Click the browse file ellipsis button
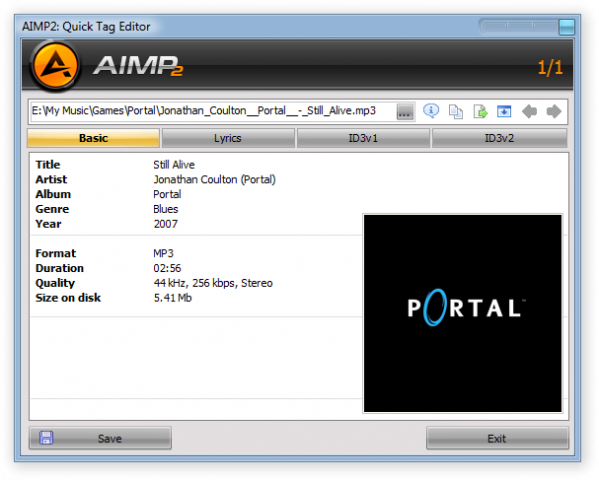This screenshot has width=599, height=480. point(405,112)
